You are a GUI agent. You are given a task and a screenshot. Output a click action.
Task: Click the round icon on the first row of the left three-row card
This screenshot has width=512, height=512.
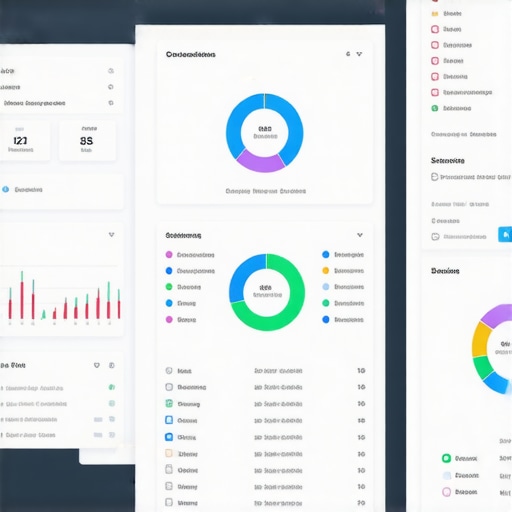coord(111,71)
